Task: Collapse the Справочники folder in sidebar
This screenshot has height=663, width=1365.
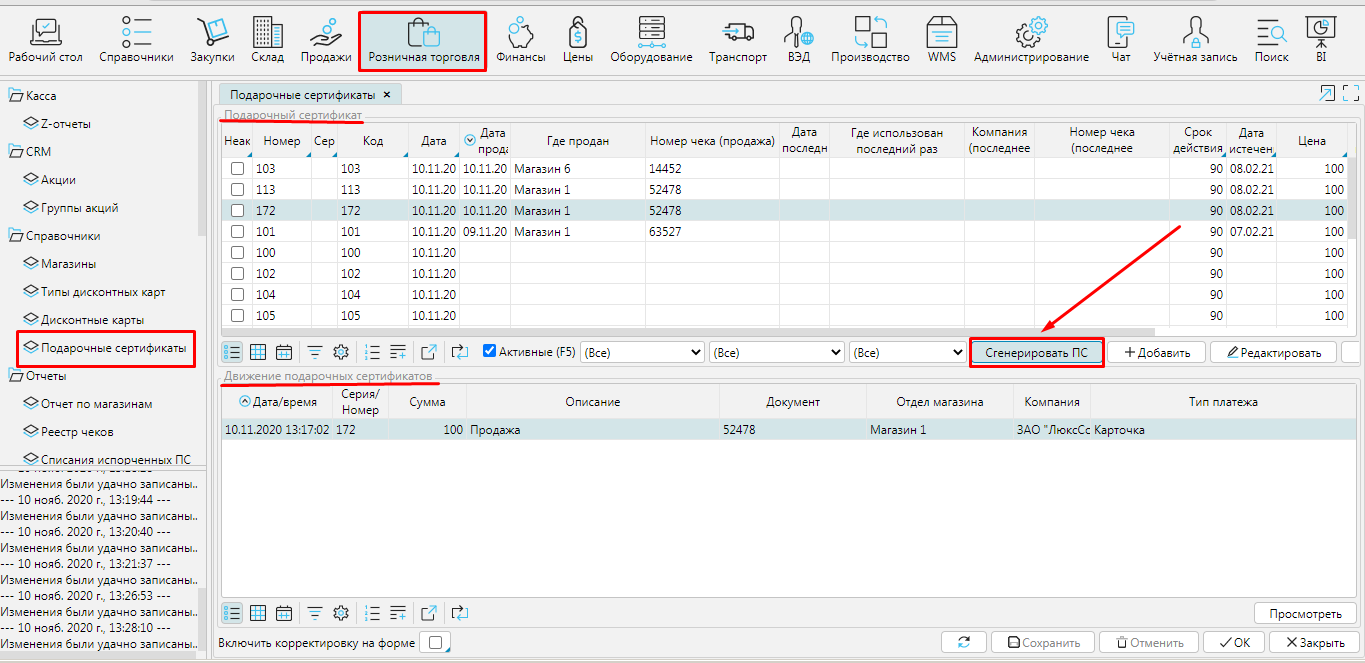Action: pyautogui.click(x=16, y=236)
